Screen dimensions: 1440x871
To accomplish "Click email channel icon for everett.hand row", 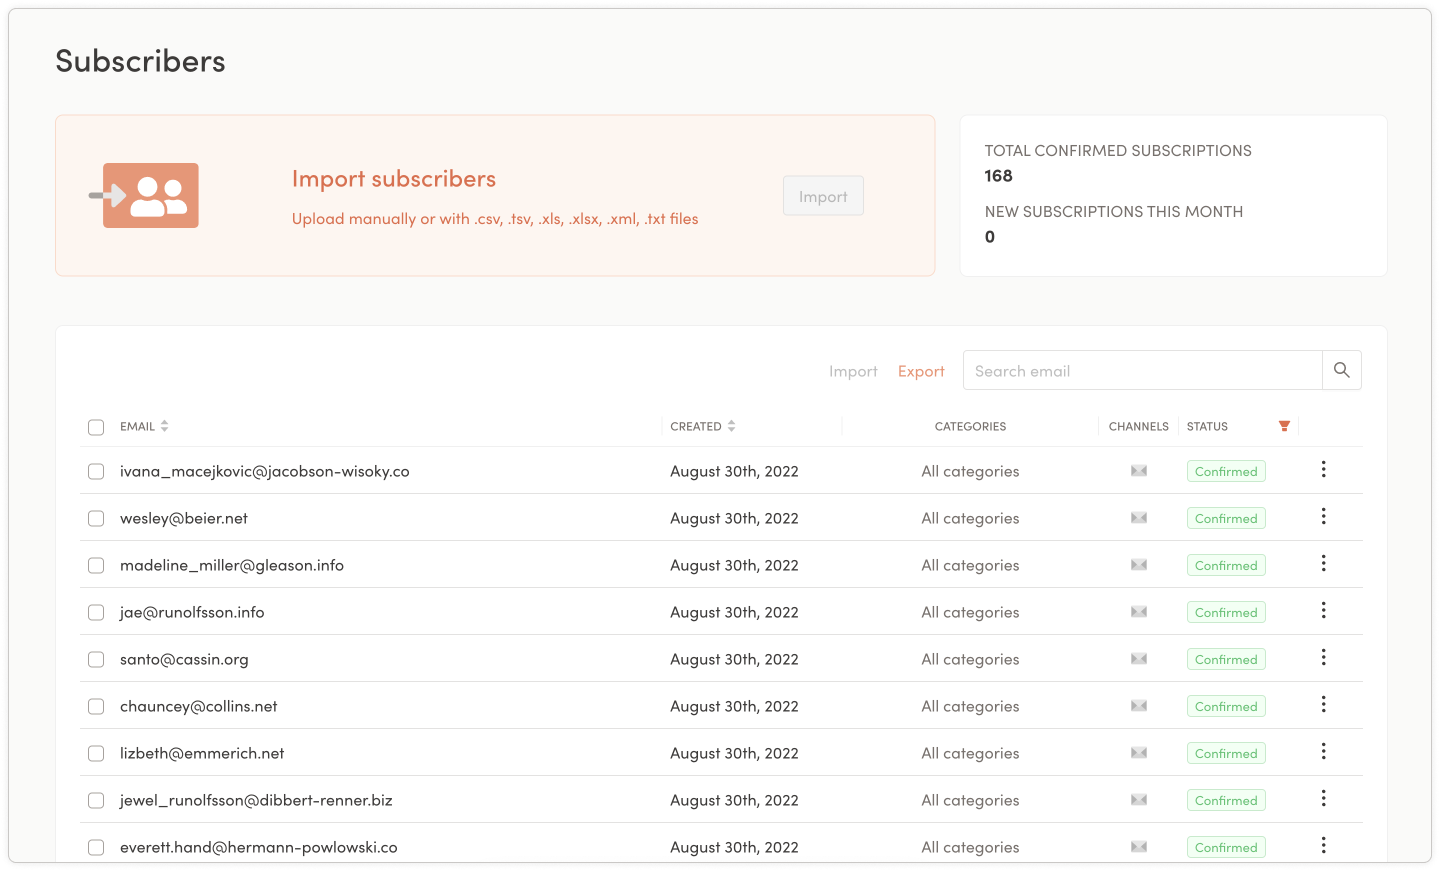I will click(1139, 847).
